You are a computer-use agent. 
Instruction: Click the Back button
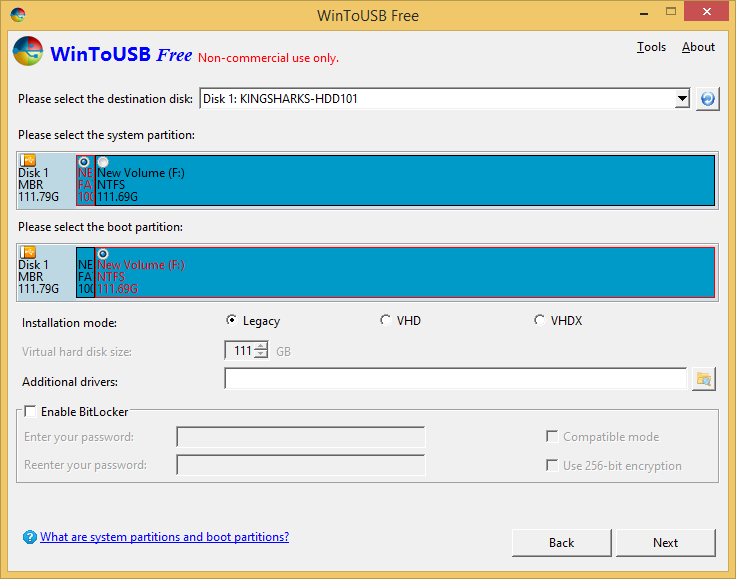click(x=562, y=543)
